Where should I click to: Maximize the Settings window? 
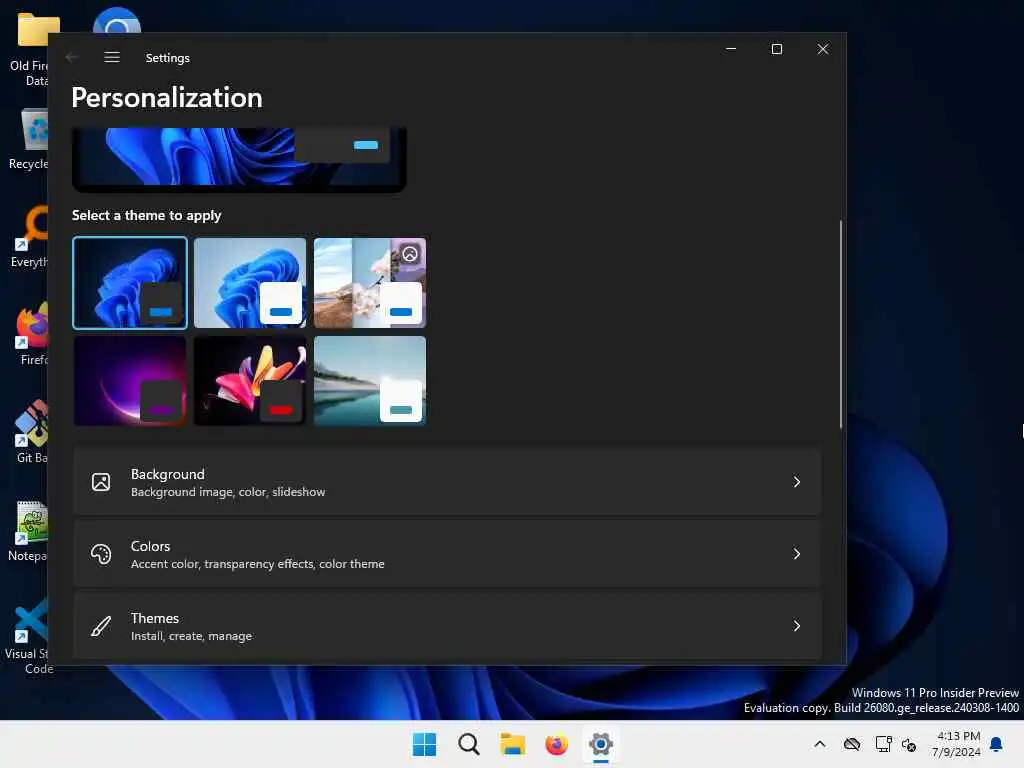pos(777,49)
